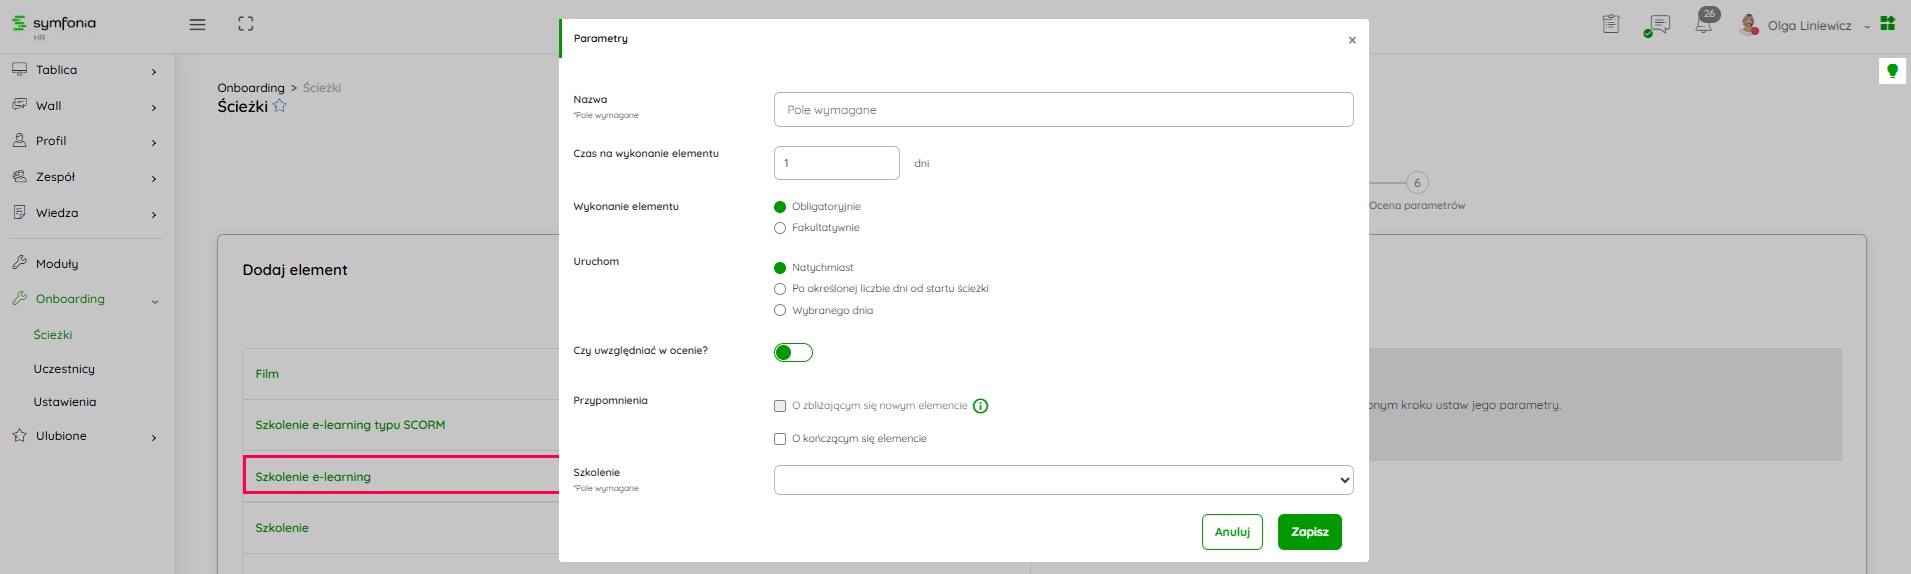This screenshot has width=1911, height=574.
Task: Mark Ścieżki as favorite with star
Action: point(280,106)
